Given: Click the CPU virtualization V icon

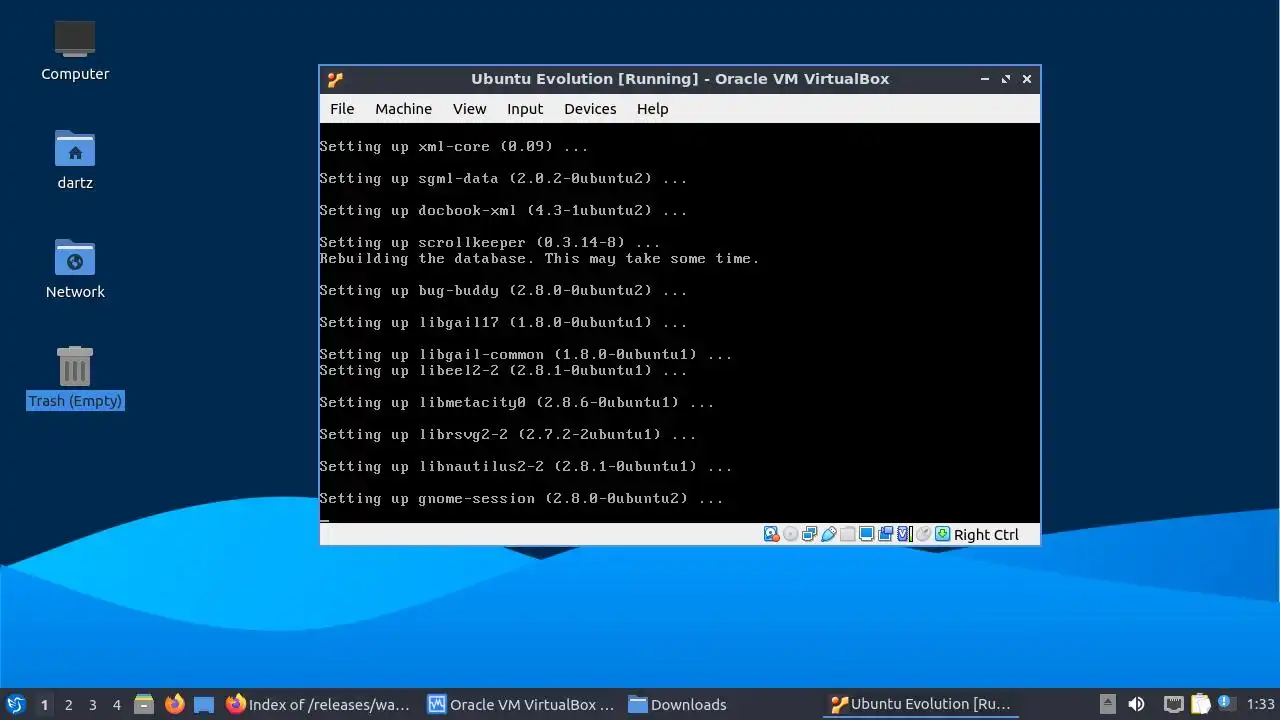Looking at the screenshot, I should [904, 534].
